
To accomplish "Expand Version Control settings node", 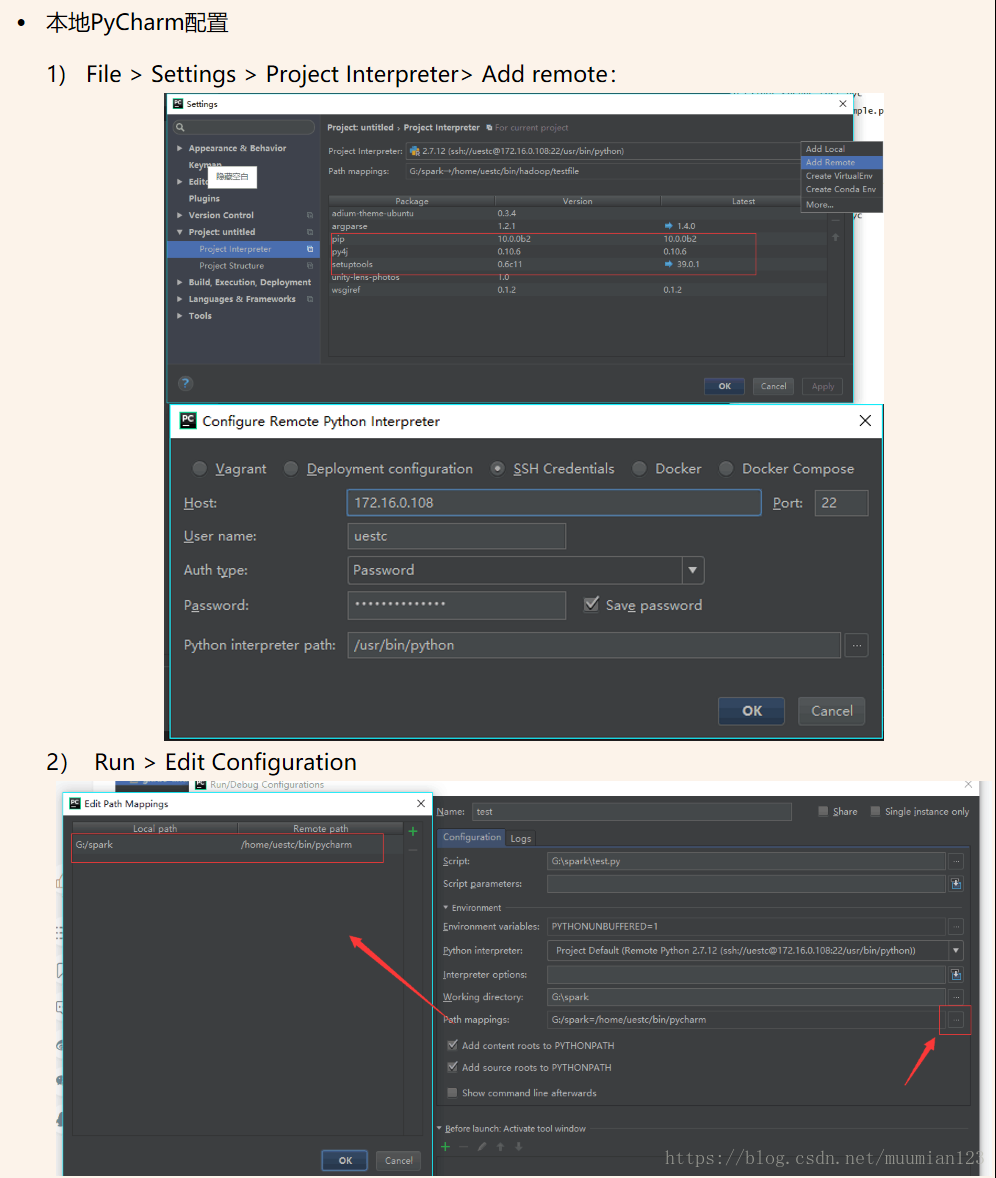I will point(180,215).
